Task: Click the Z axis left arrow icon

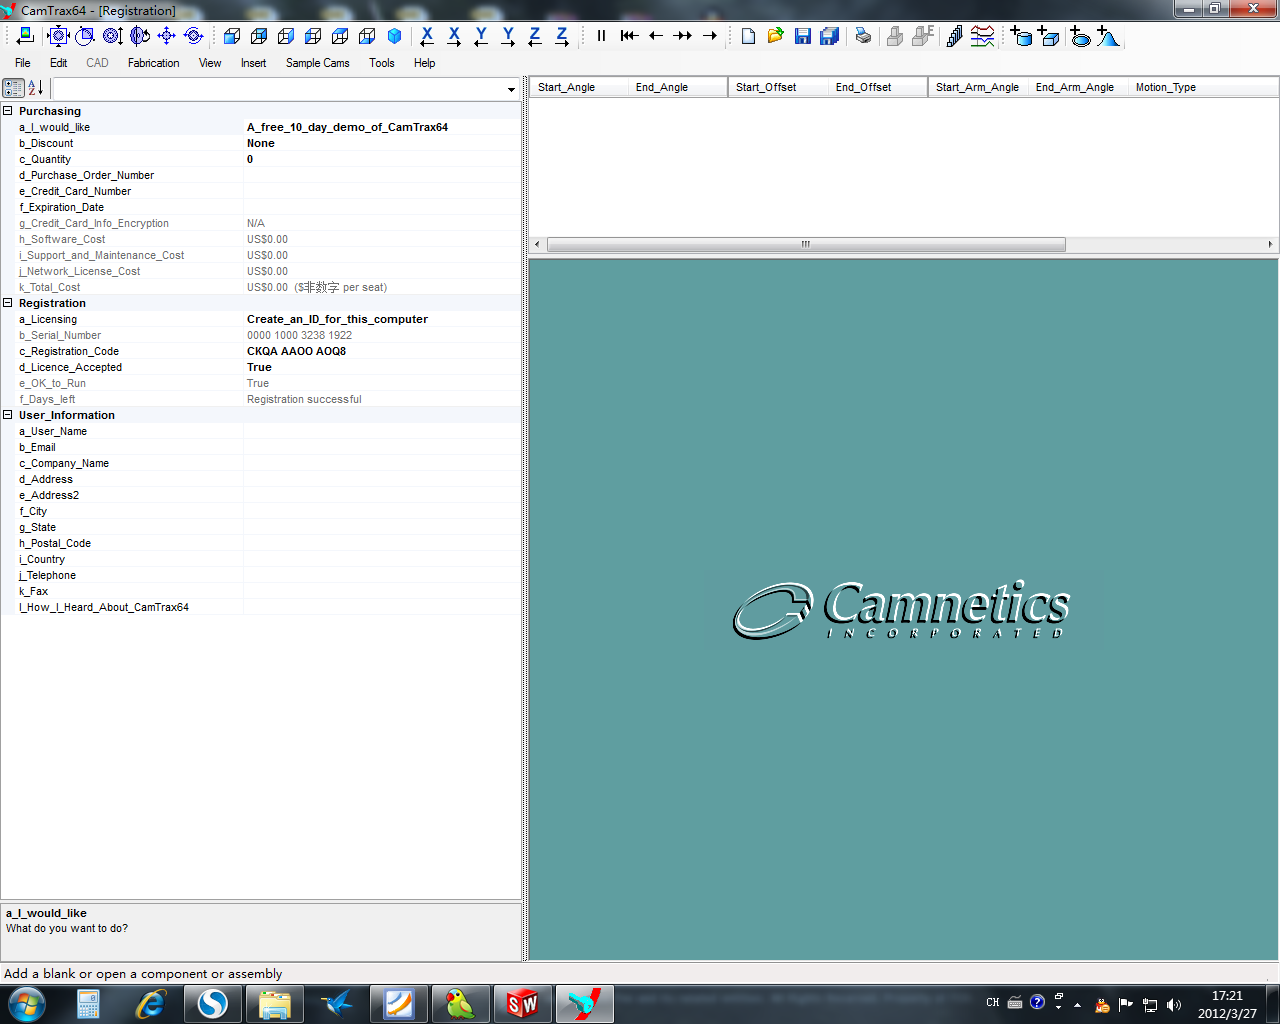Action: [535, 36]
